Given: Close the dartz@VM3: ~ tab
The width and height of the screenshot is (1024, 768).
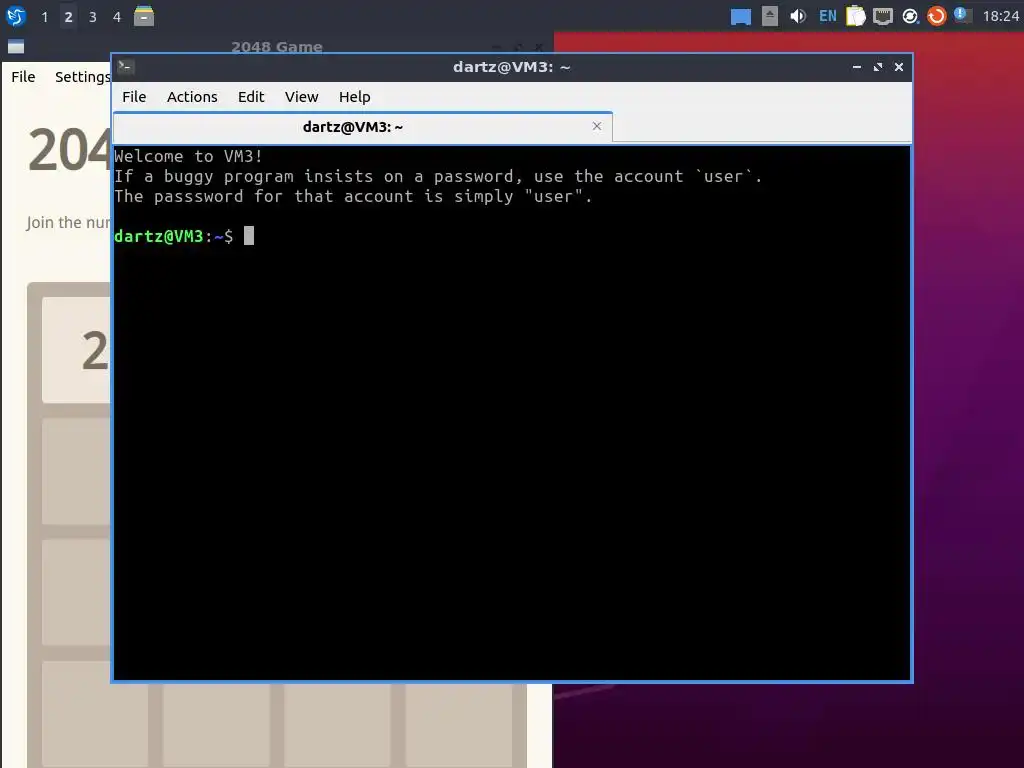Looking at the screenshot, I should [596, 126].
